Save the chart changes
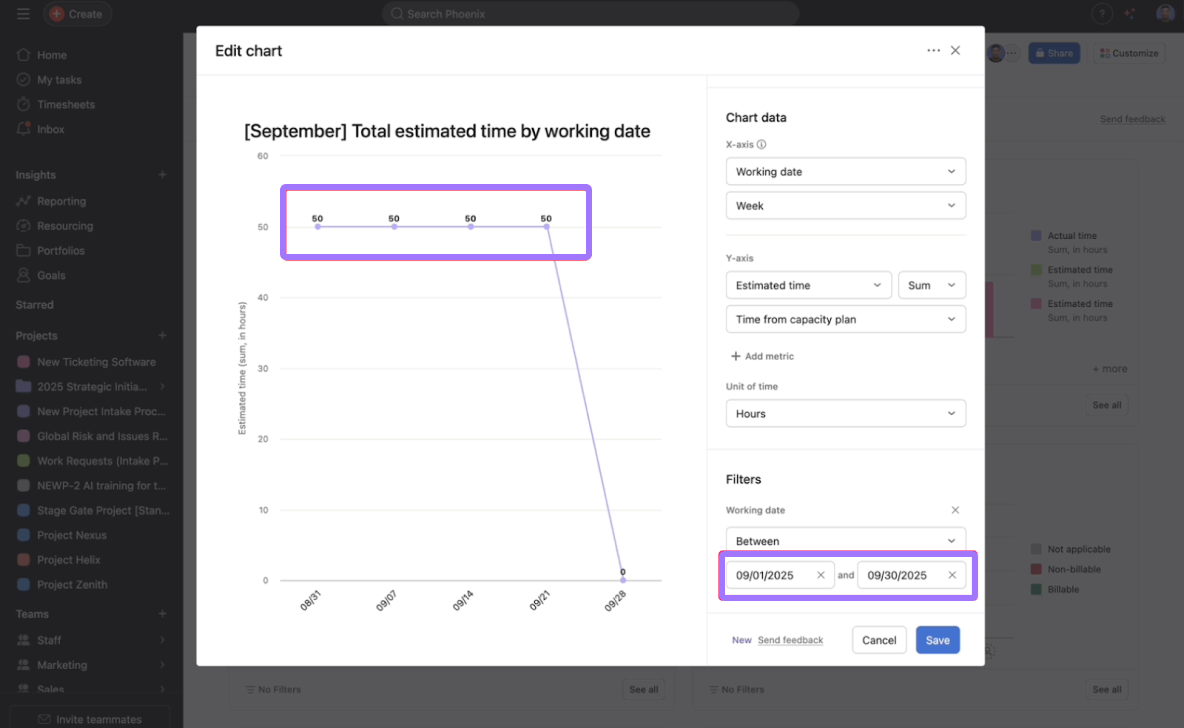The width and height of the screenshot is (1184, 728). 937,640
